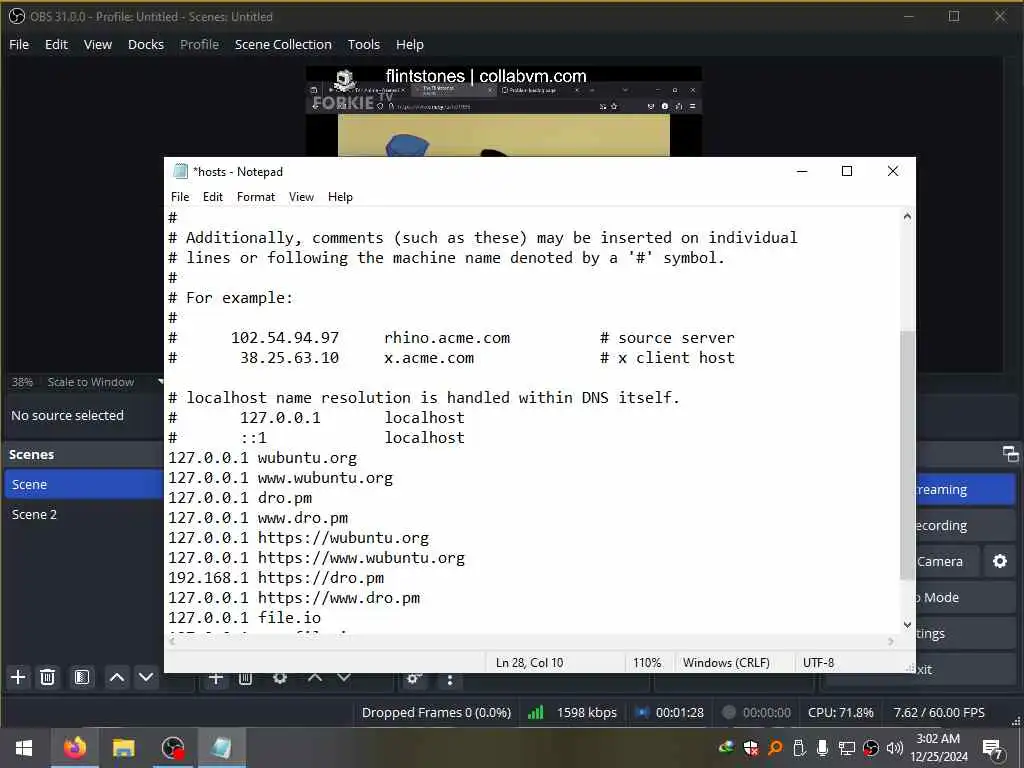Open the Notepad File menu
This screenshot has width=1024, height=768.
pos(180,197)
